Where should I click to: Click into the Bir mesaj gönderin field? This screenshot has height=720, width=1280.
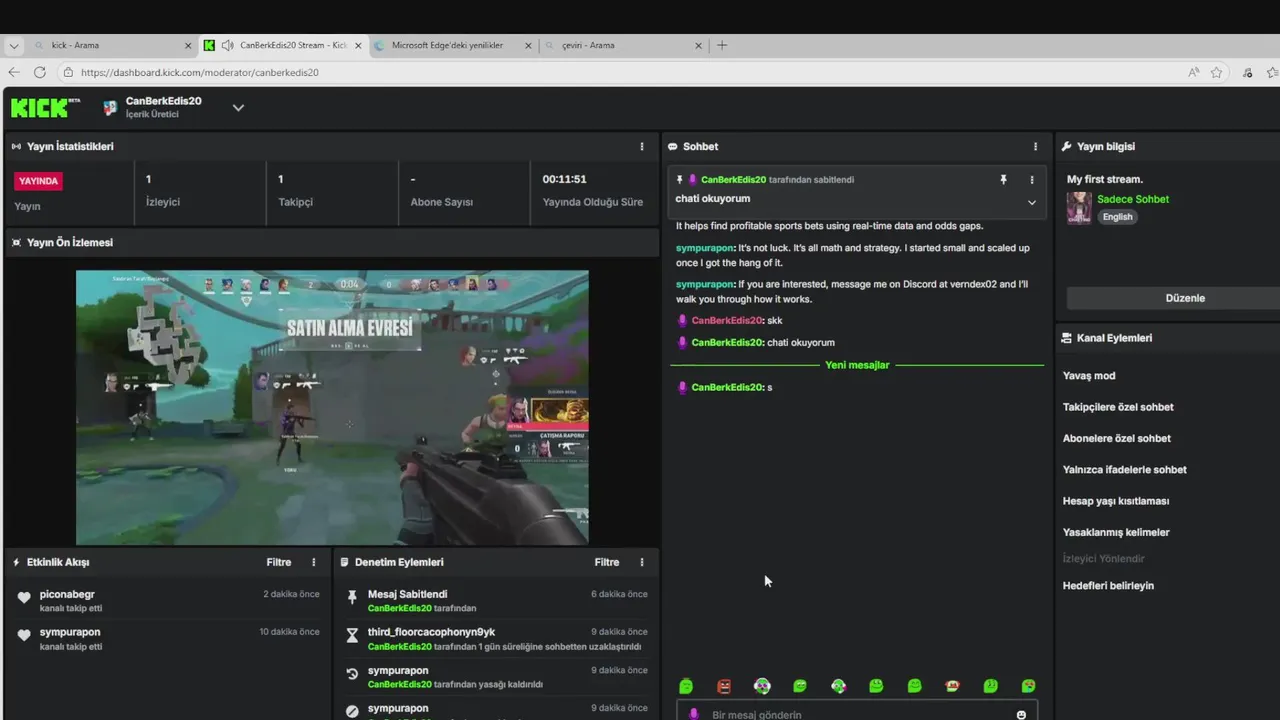coord(857,712)
